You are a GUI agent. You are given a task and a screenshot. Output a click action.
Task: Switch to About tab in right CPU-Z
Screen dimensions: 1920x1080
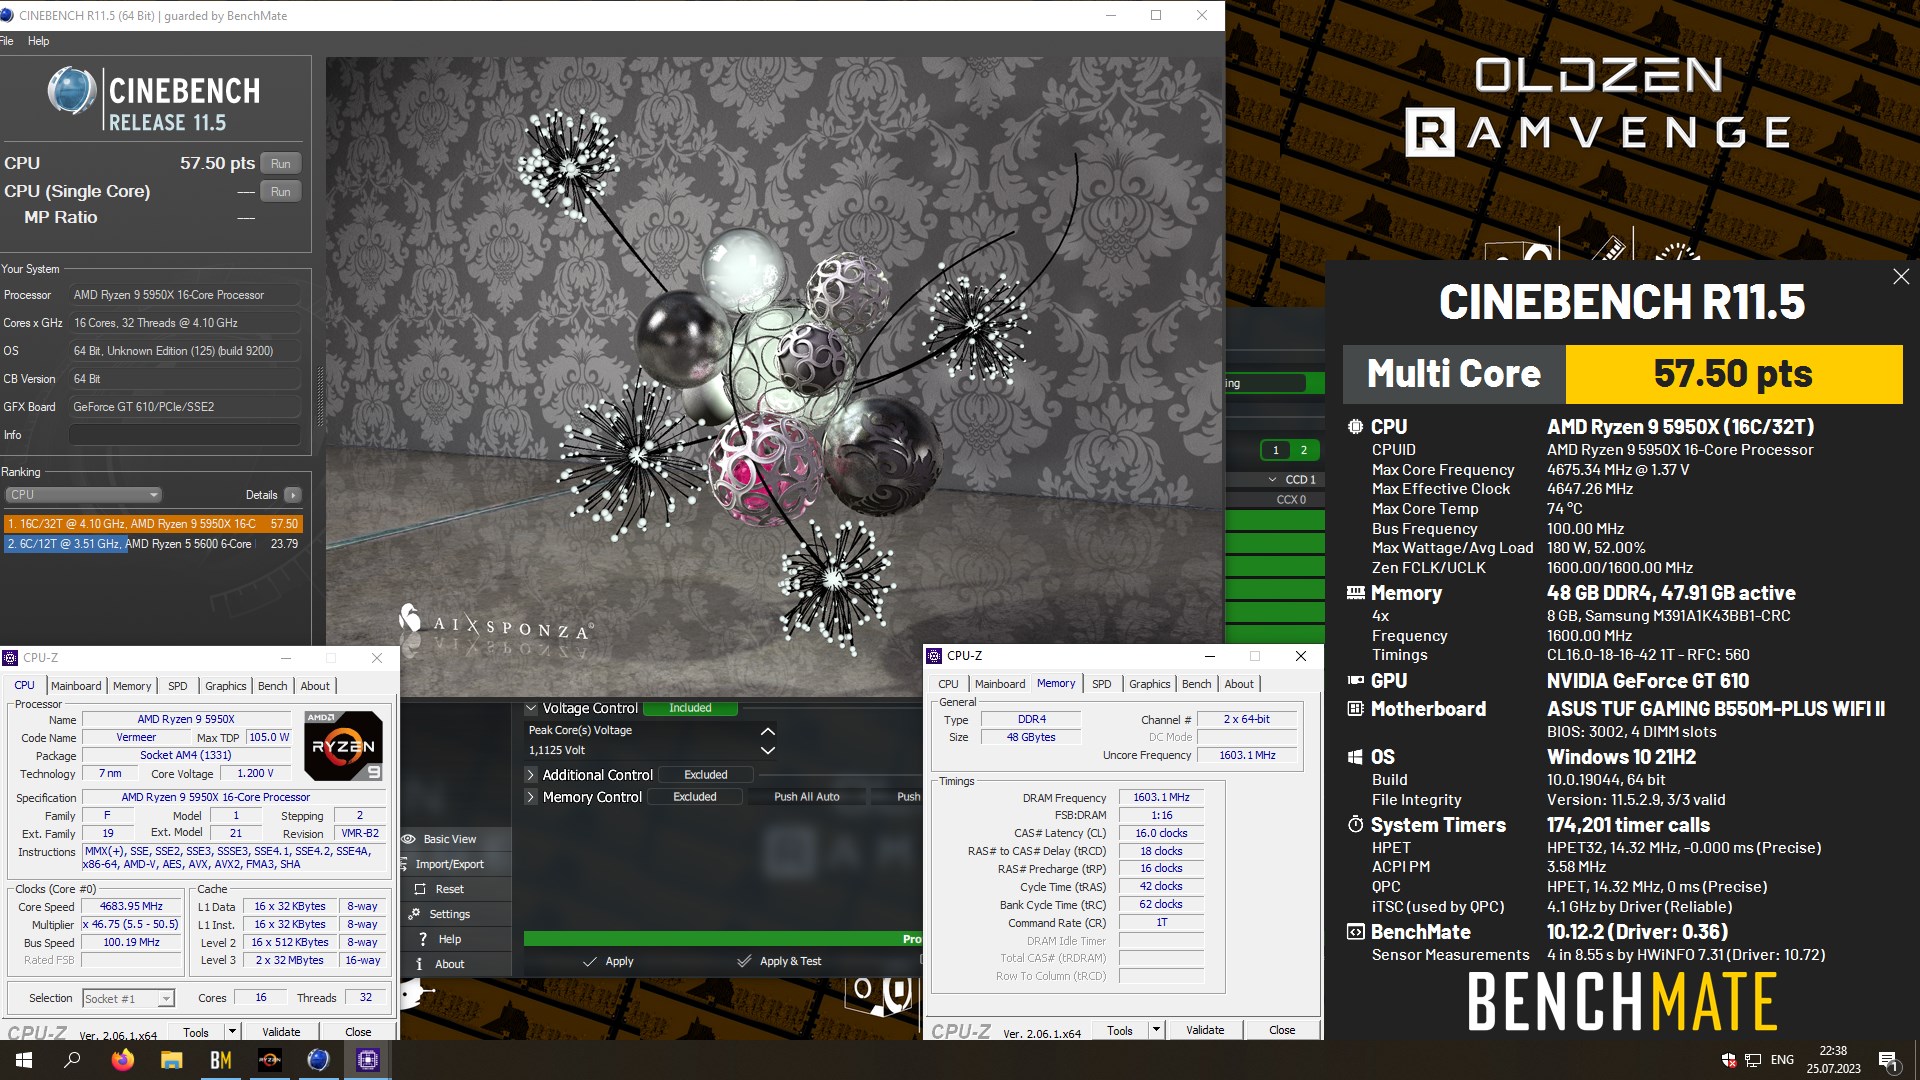pyautogui.click(x=1239, y=684)
